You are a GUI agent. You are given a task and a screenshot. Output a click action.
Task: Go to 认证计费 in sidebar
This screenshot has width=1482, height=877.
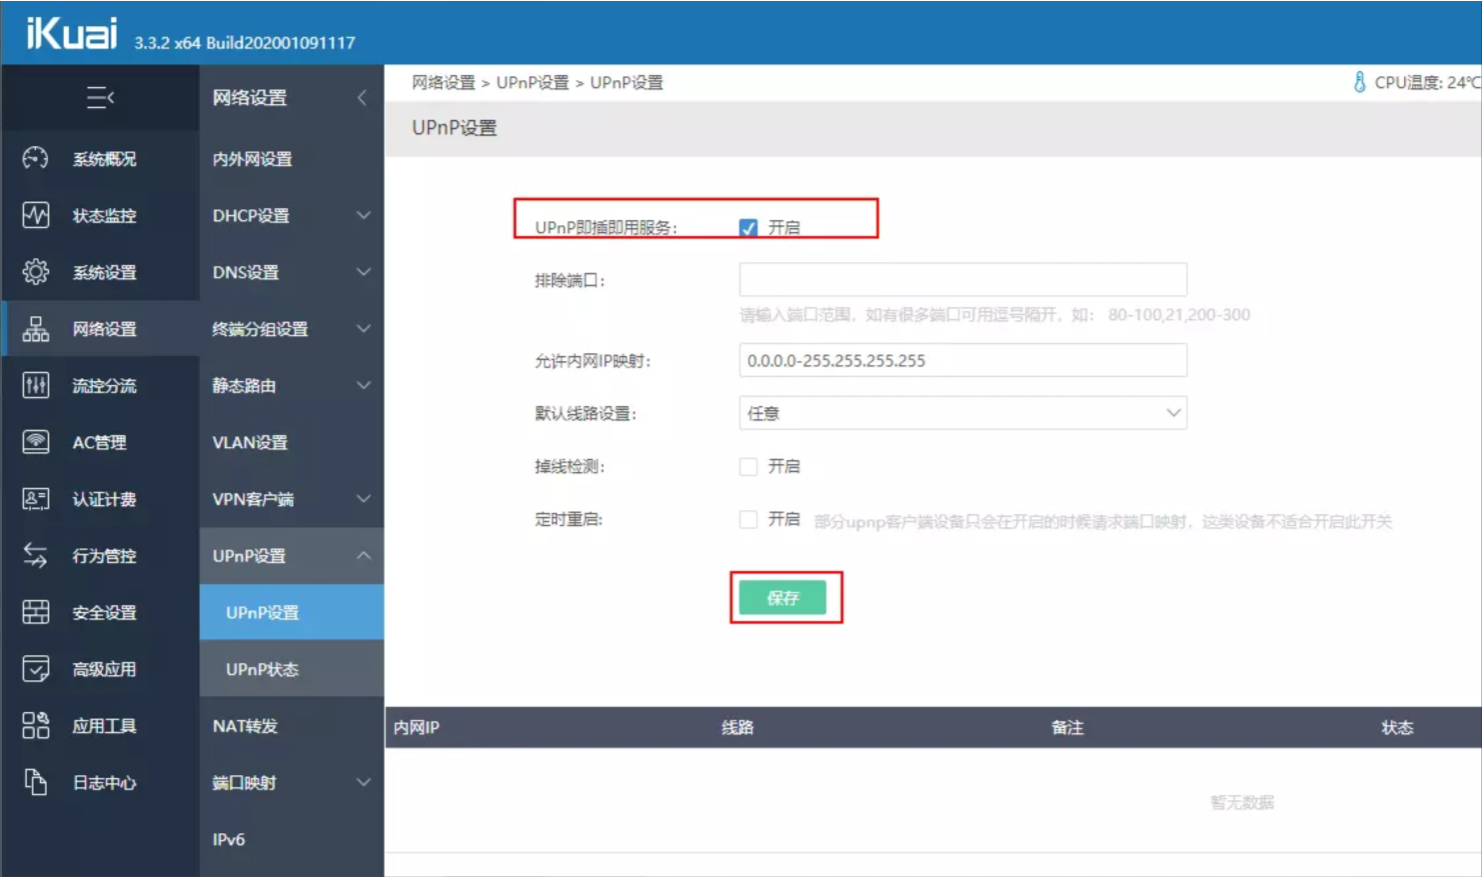point(104,499)
